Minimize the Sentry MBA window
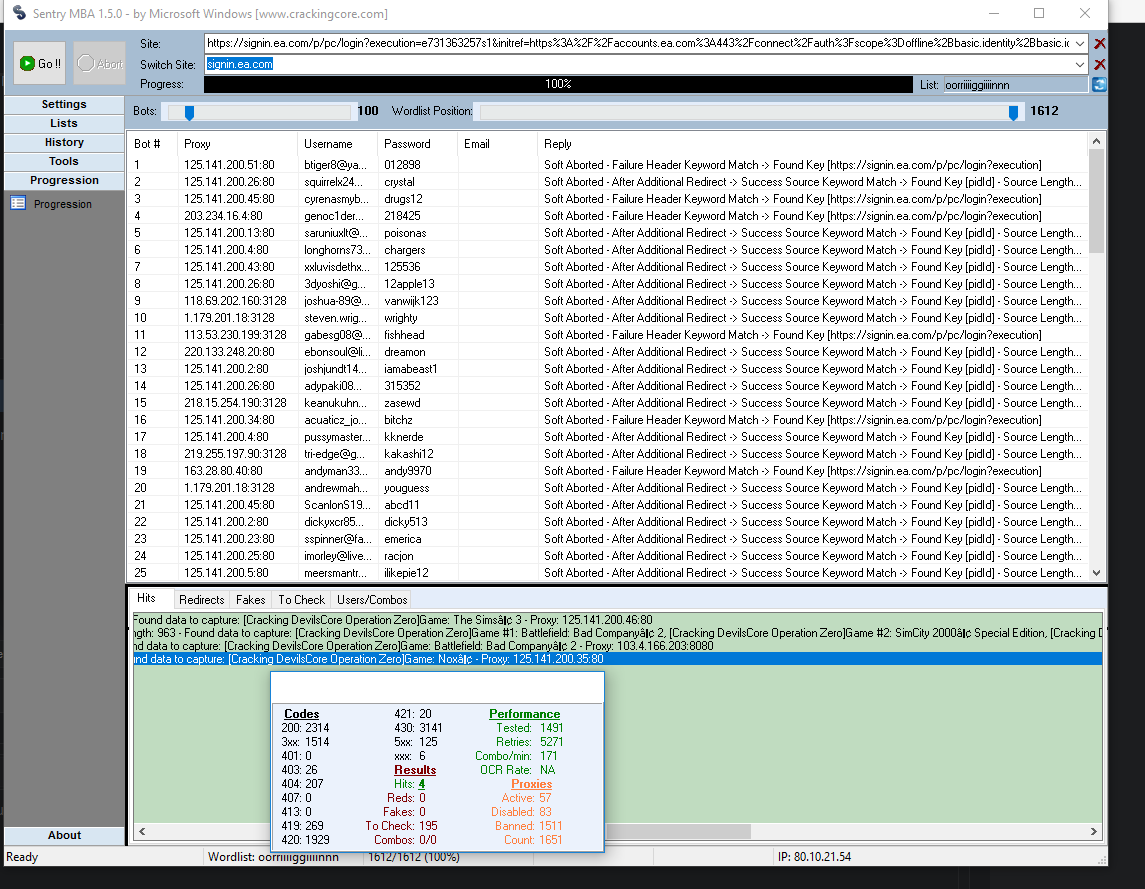The width and height of the screenshot is (1145, 889). pyautogui.click(x=994, y=13)
